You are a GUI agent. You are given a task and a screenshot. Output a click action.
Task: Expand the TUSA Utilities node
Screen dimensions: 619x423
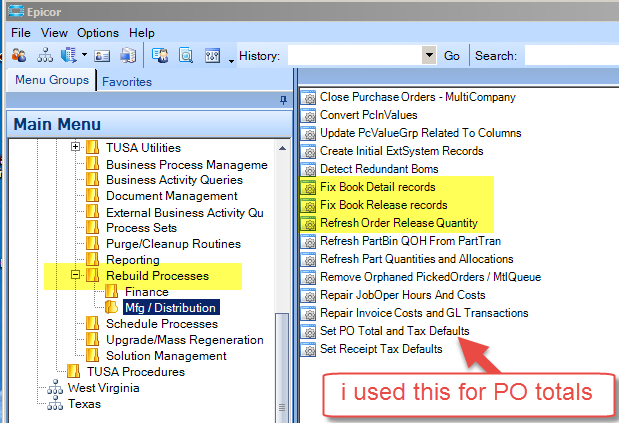tap(75, 147)
